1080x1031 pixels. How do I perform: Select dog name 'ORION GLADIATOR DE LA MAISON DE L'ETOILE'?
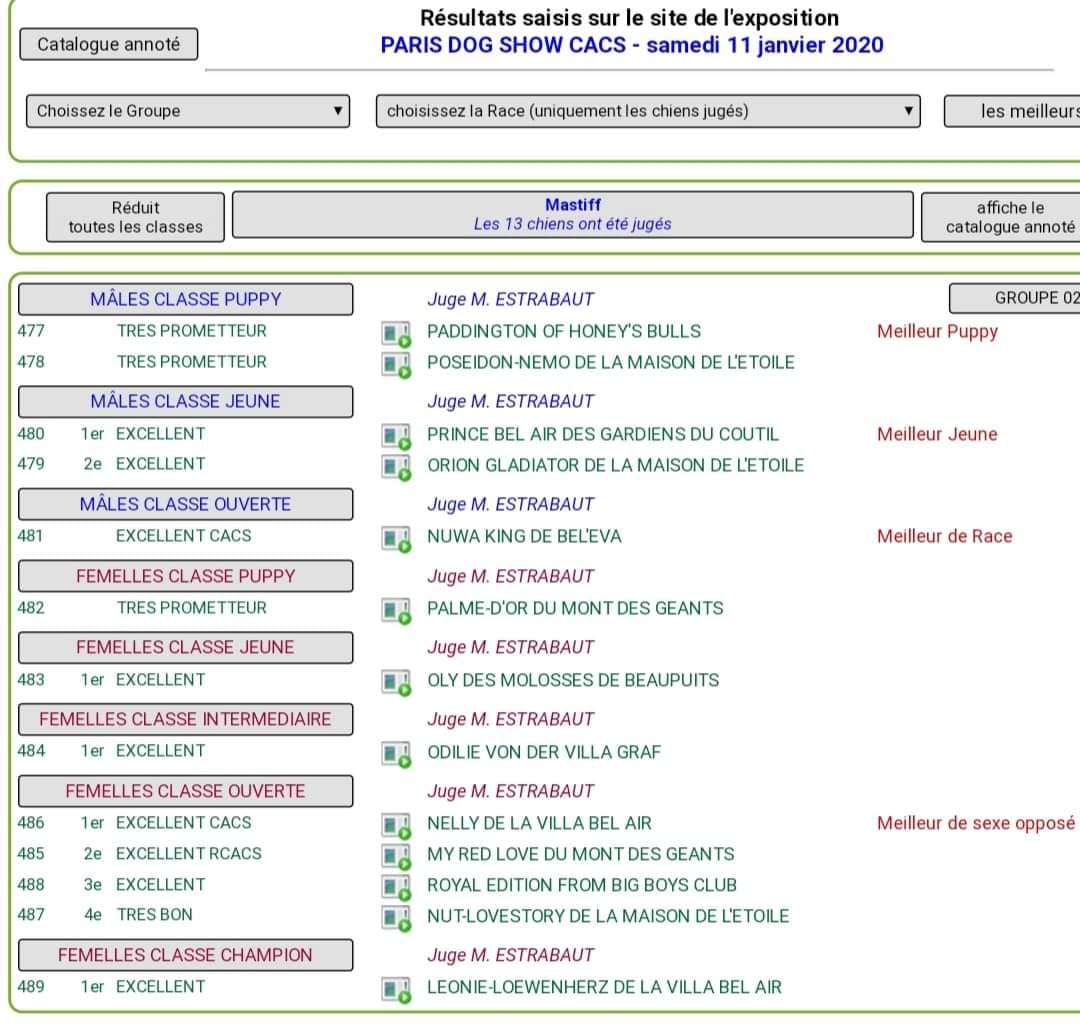[x=616, y=465]
